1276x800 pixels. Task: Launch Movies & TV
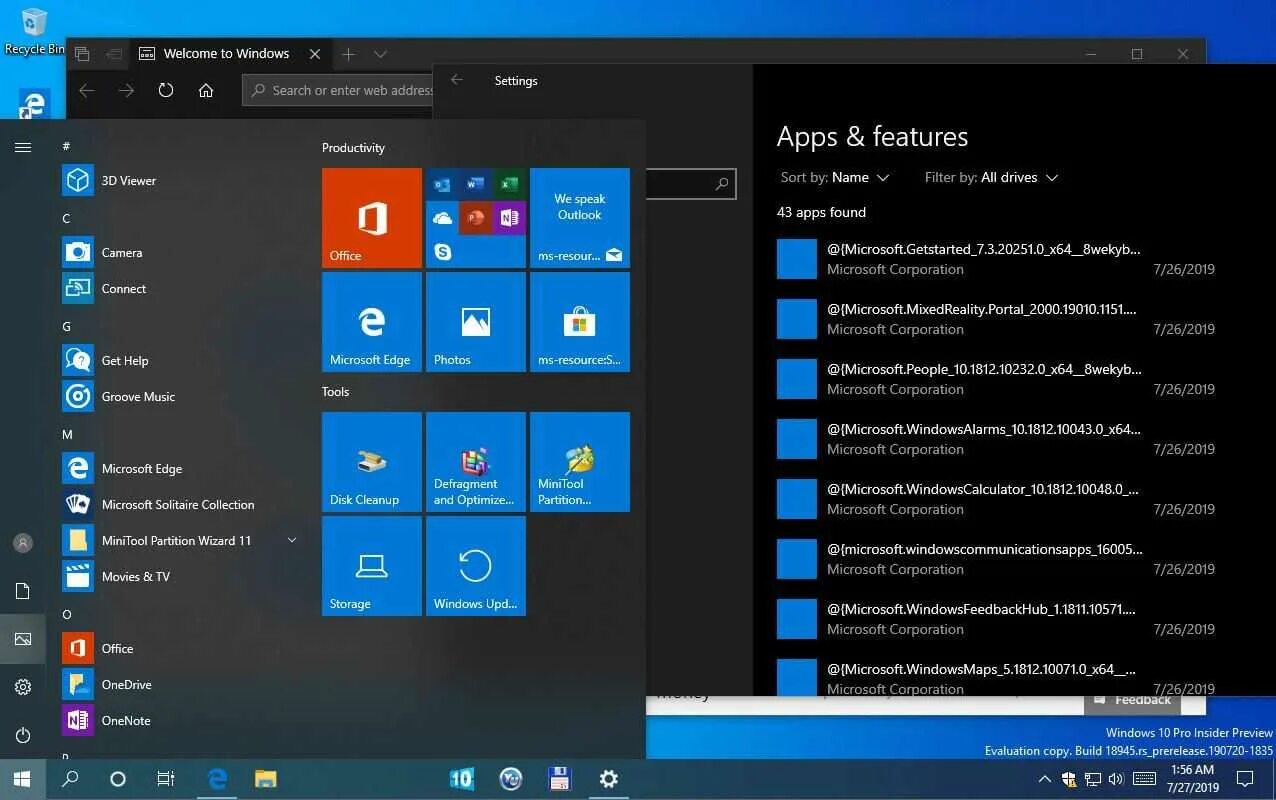click(180, 577)
